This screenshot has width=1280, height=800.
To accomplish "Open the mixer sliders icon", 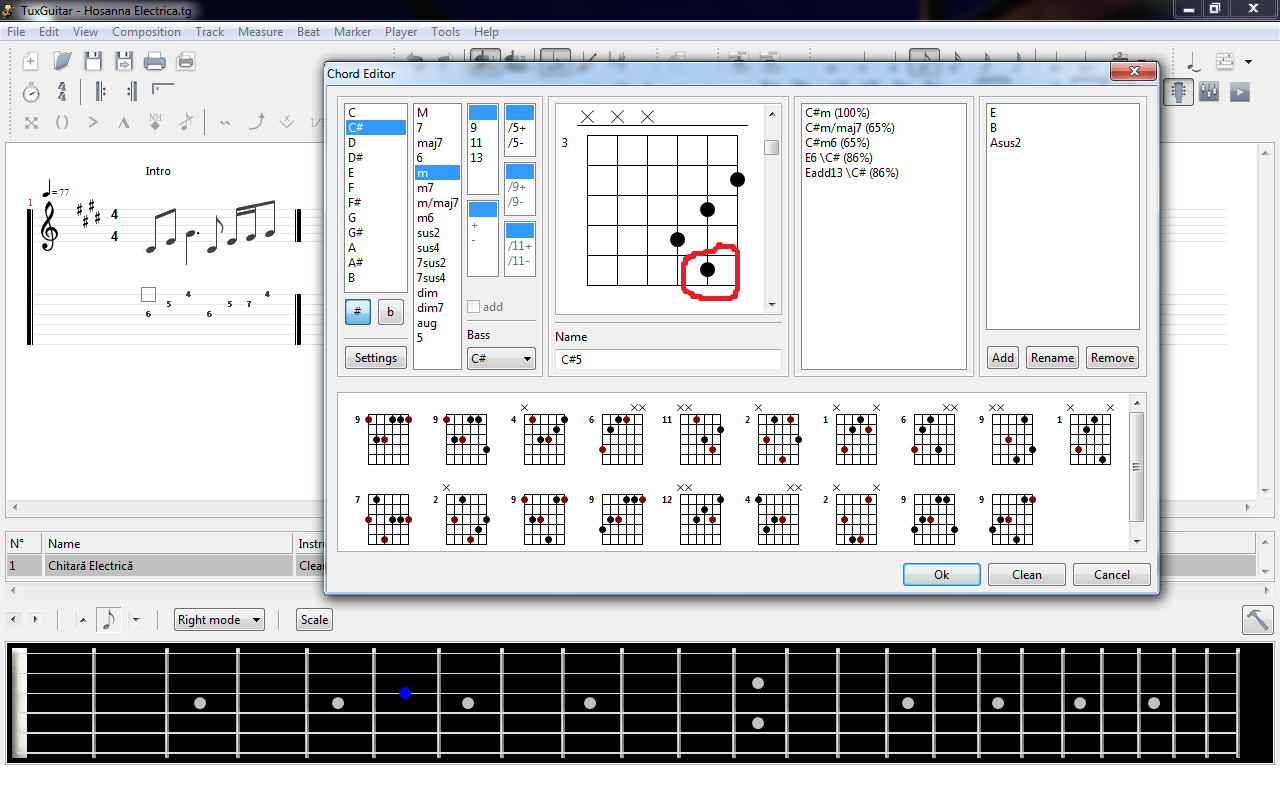I will (1209, 92).
